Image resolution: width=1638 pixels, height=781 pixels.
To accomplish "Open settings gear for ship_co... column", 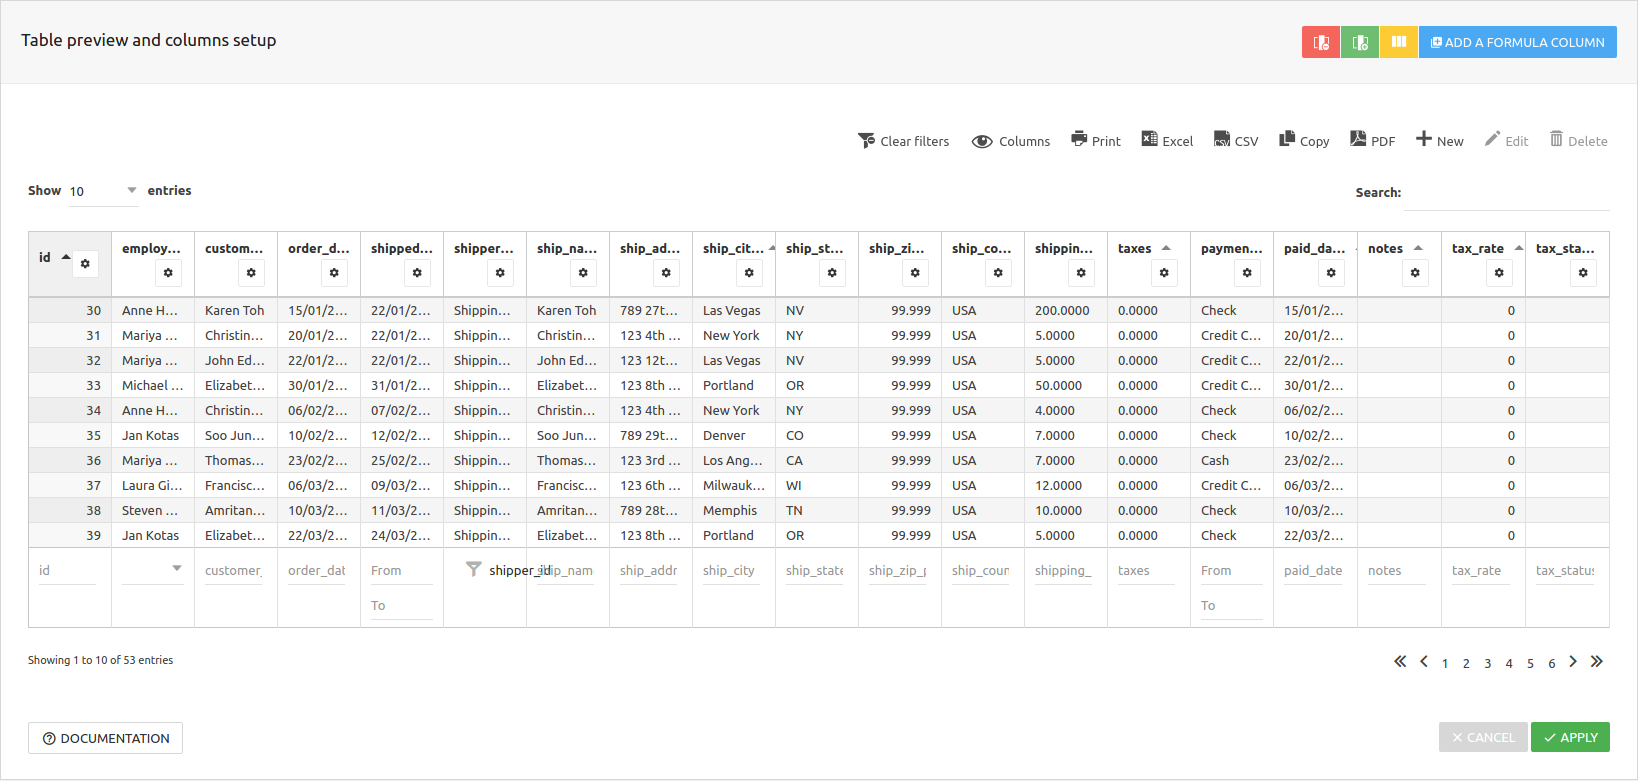I will (x=998, y=273).
